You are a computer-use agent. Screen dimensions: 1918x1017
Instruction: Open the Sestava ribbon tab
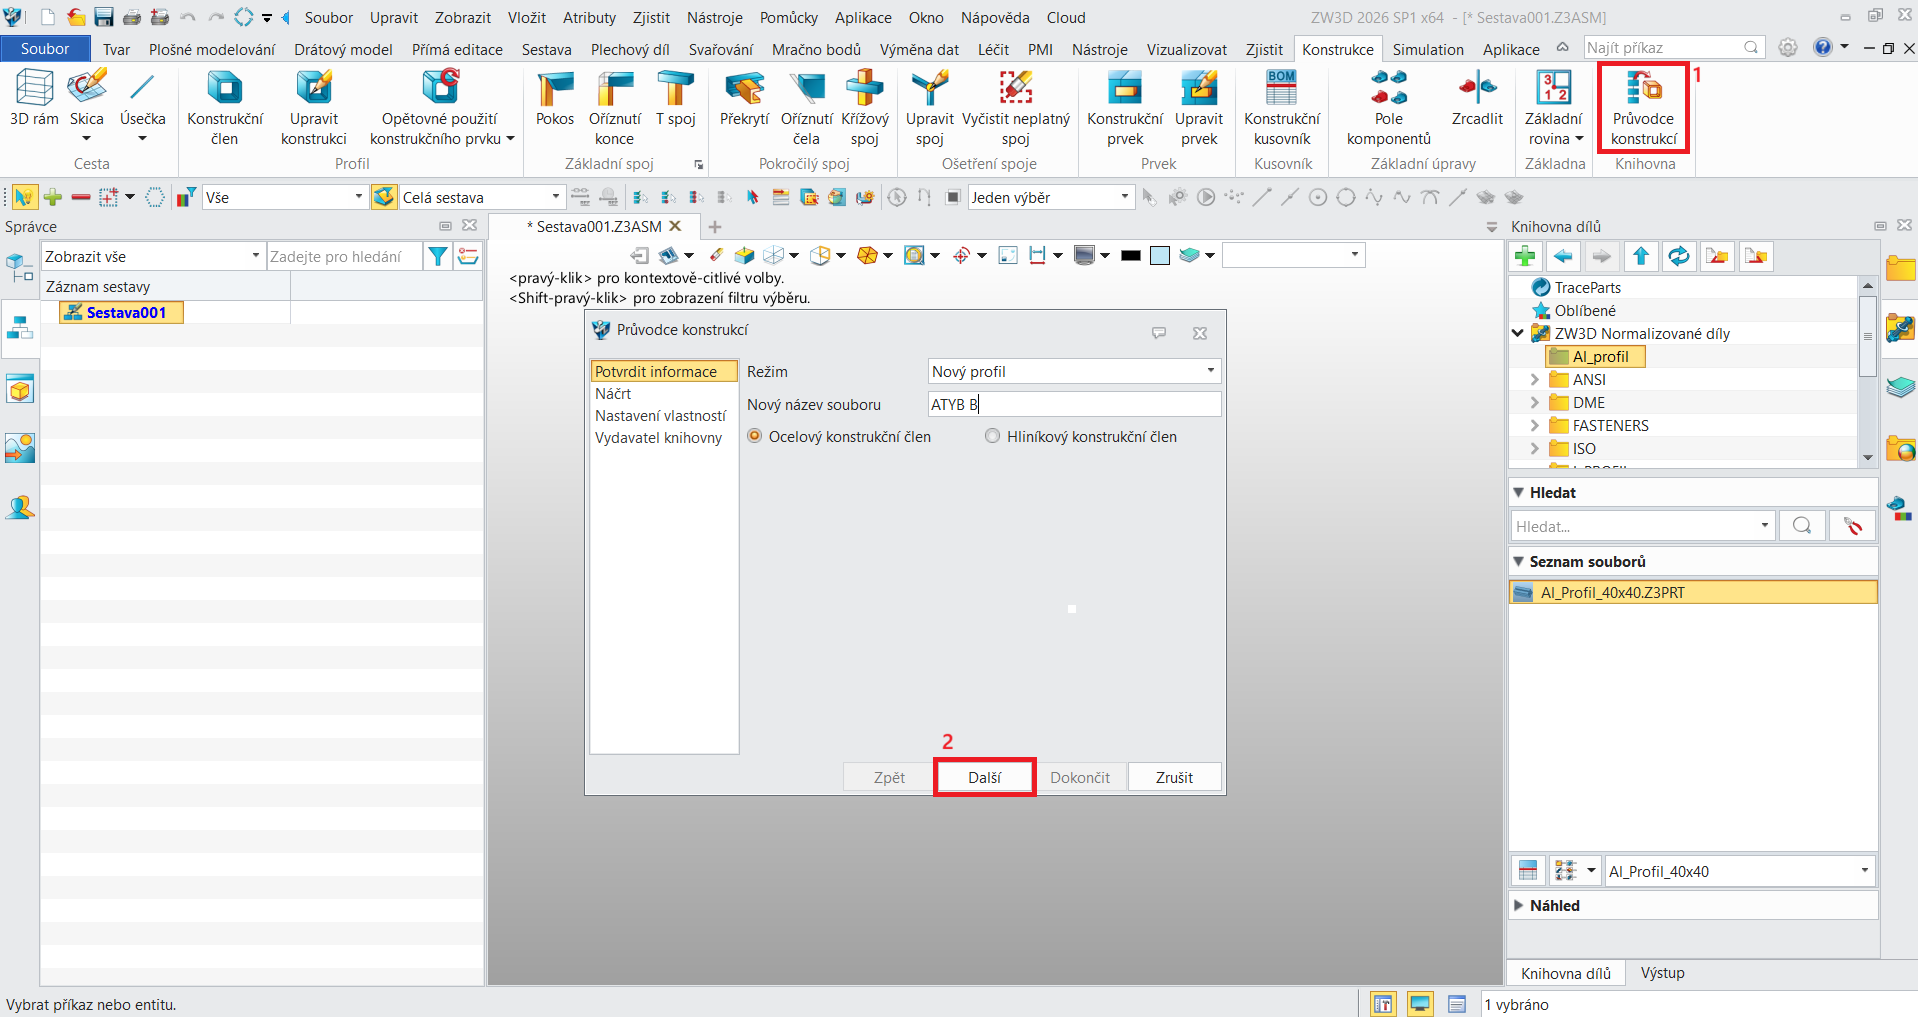click(547, 49)
